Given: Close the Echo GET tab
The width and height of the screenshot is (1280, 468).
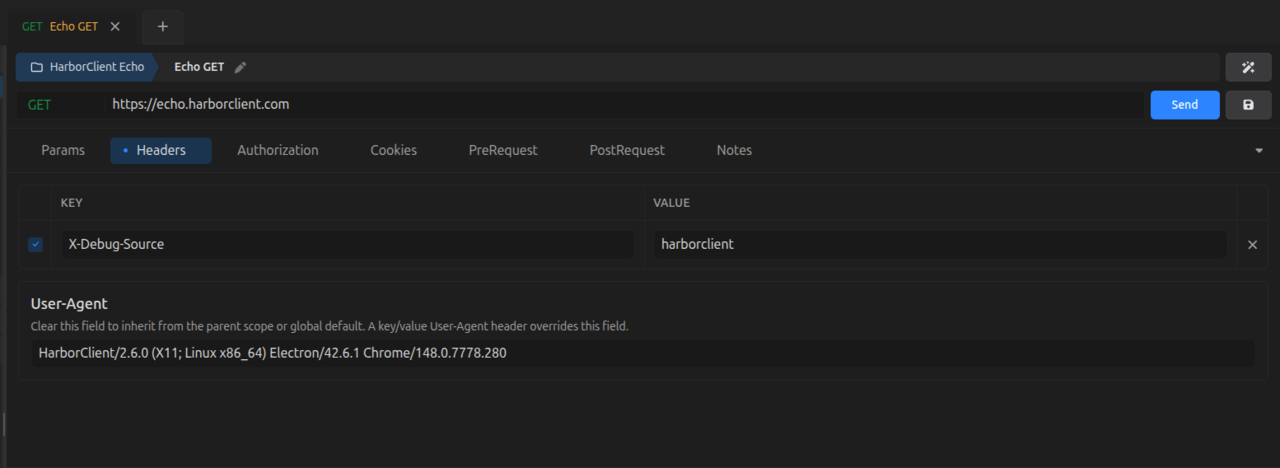Looking at the screenshot, I should click(115, 27).
